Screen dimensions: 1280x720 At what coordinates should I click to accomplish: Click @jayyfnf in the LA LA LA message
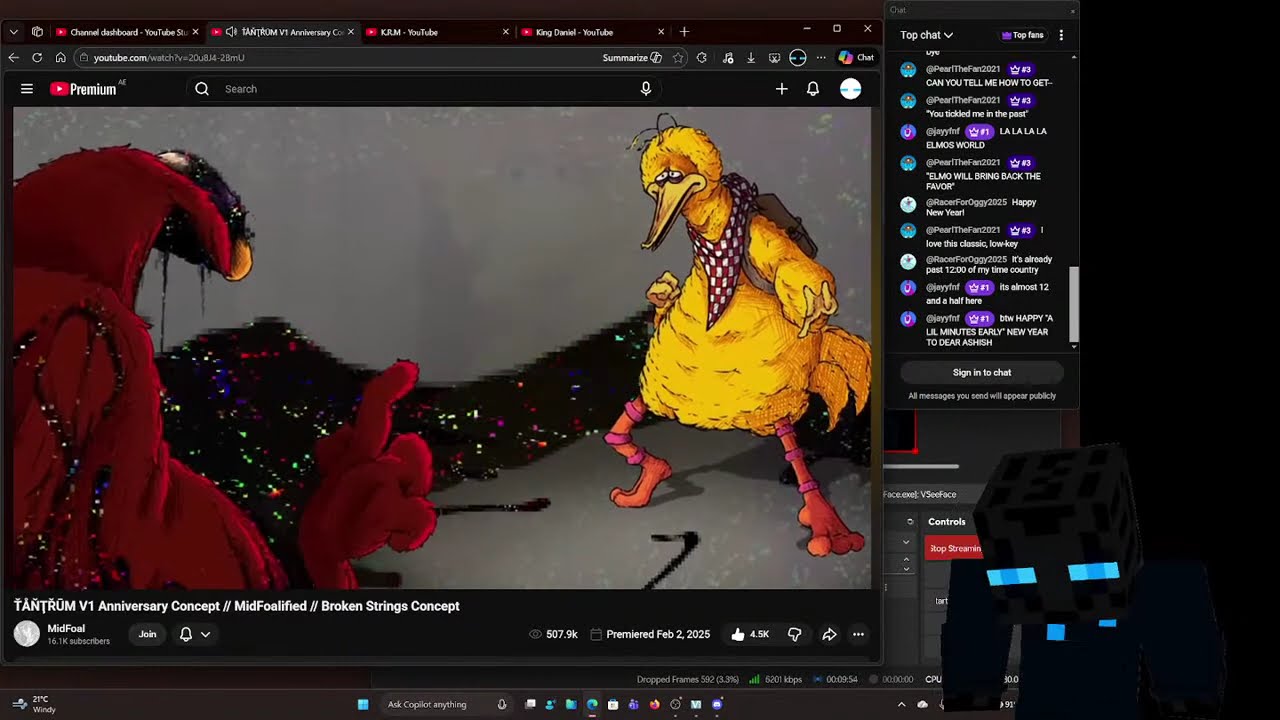coord(943,131)
